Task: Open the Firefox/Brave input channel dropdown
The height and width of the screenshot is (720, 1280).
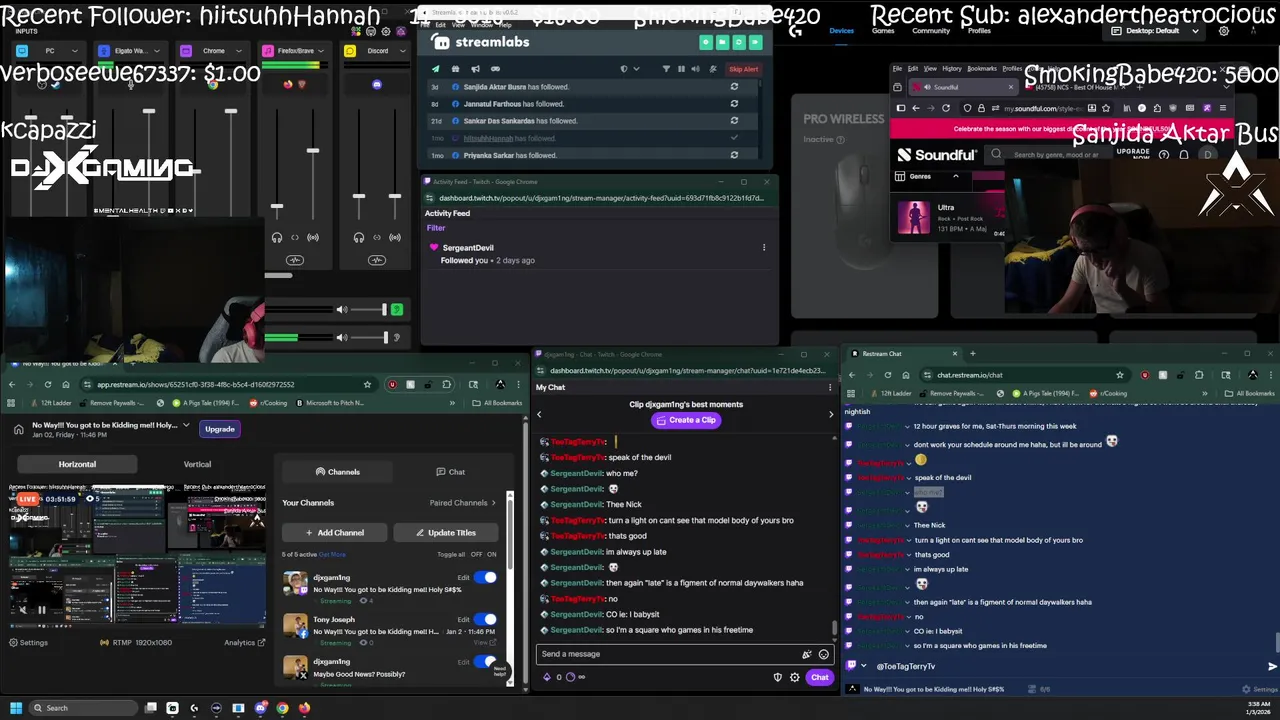Action: tap(321, 51)
